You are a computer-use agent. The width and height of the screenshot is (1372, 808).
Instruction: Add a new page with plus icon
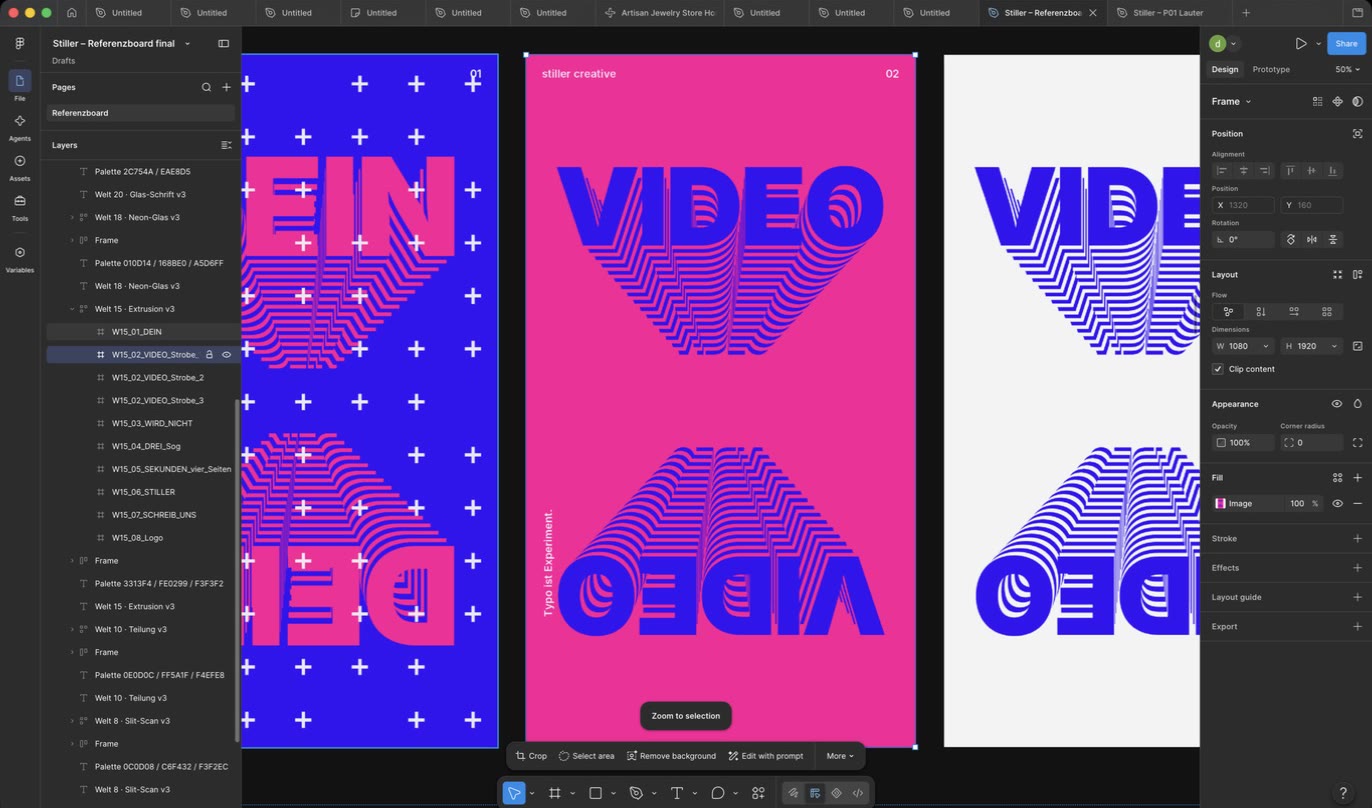tap(226, 87)
